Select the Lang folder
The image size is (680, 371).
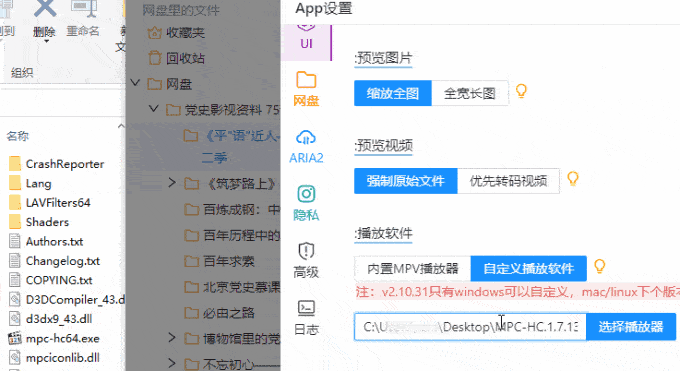point(30,184)
